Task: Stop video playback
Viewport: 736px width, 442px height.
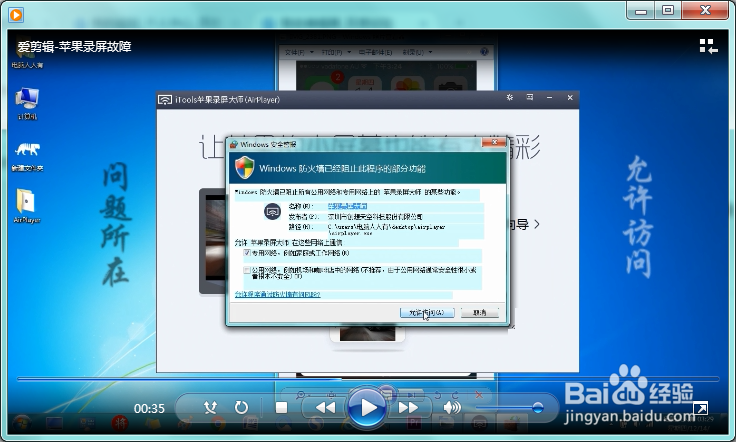Action: (x=281, y=407)
